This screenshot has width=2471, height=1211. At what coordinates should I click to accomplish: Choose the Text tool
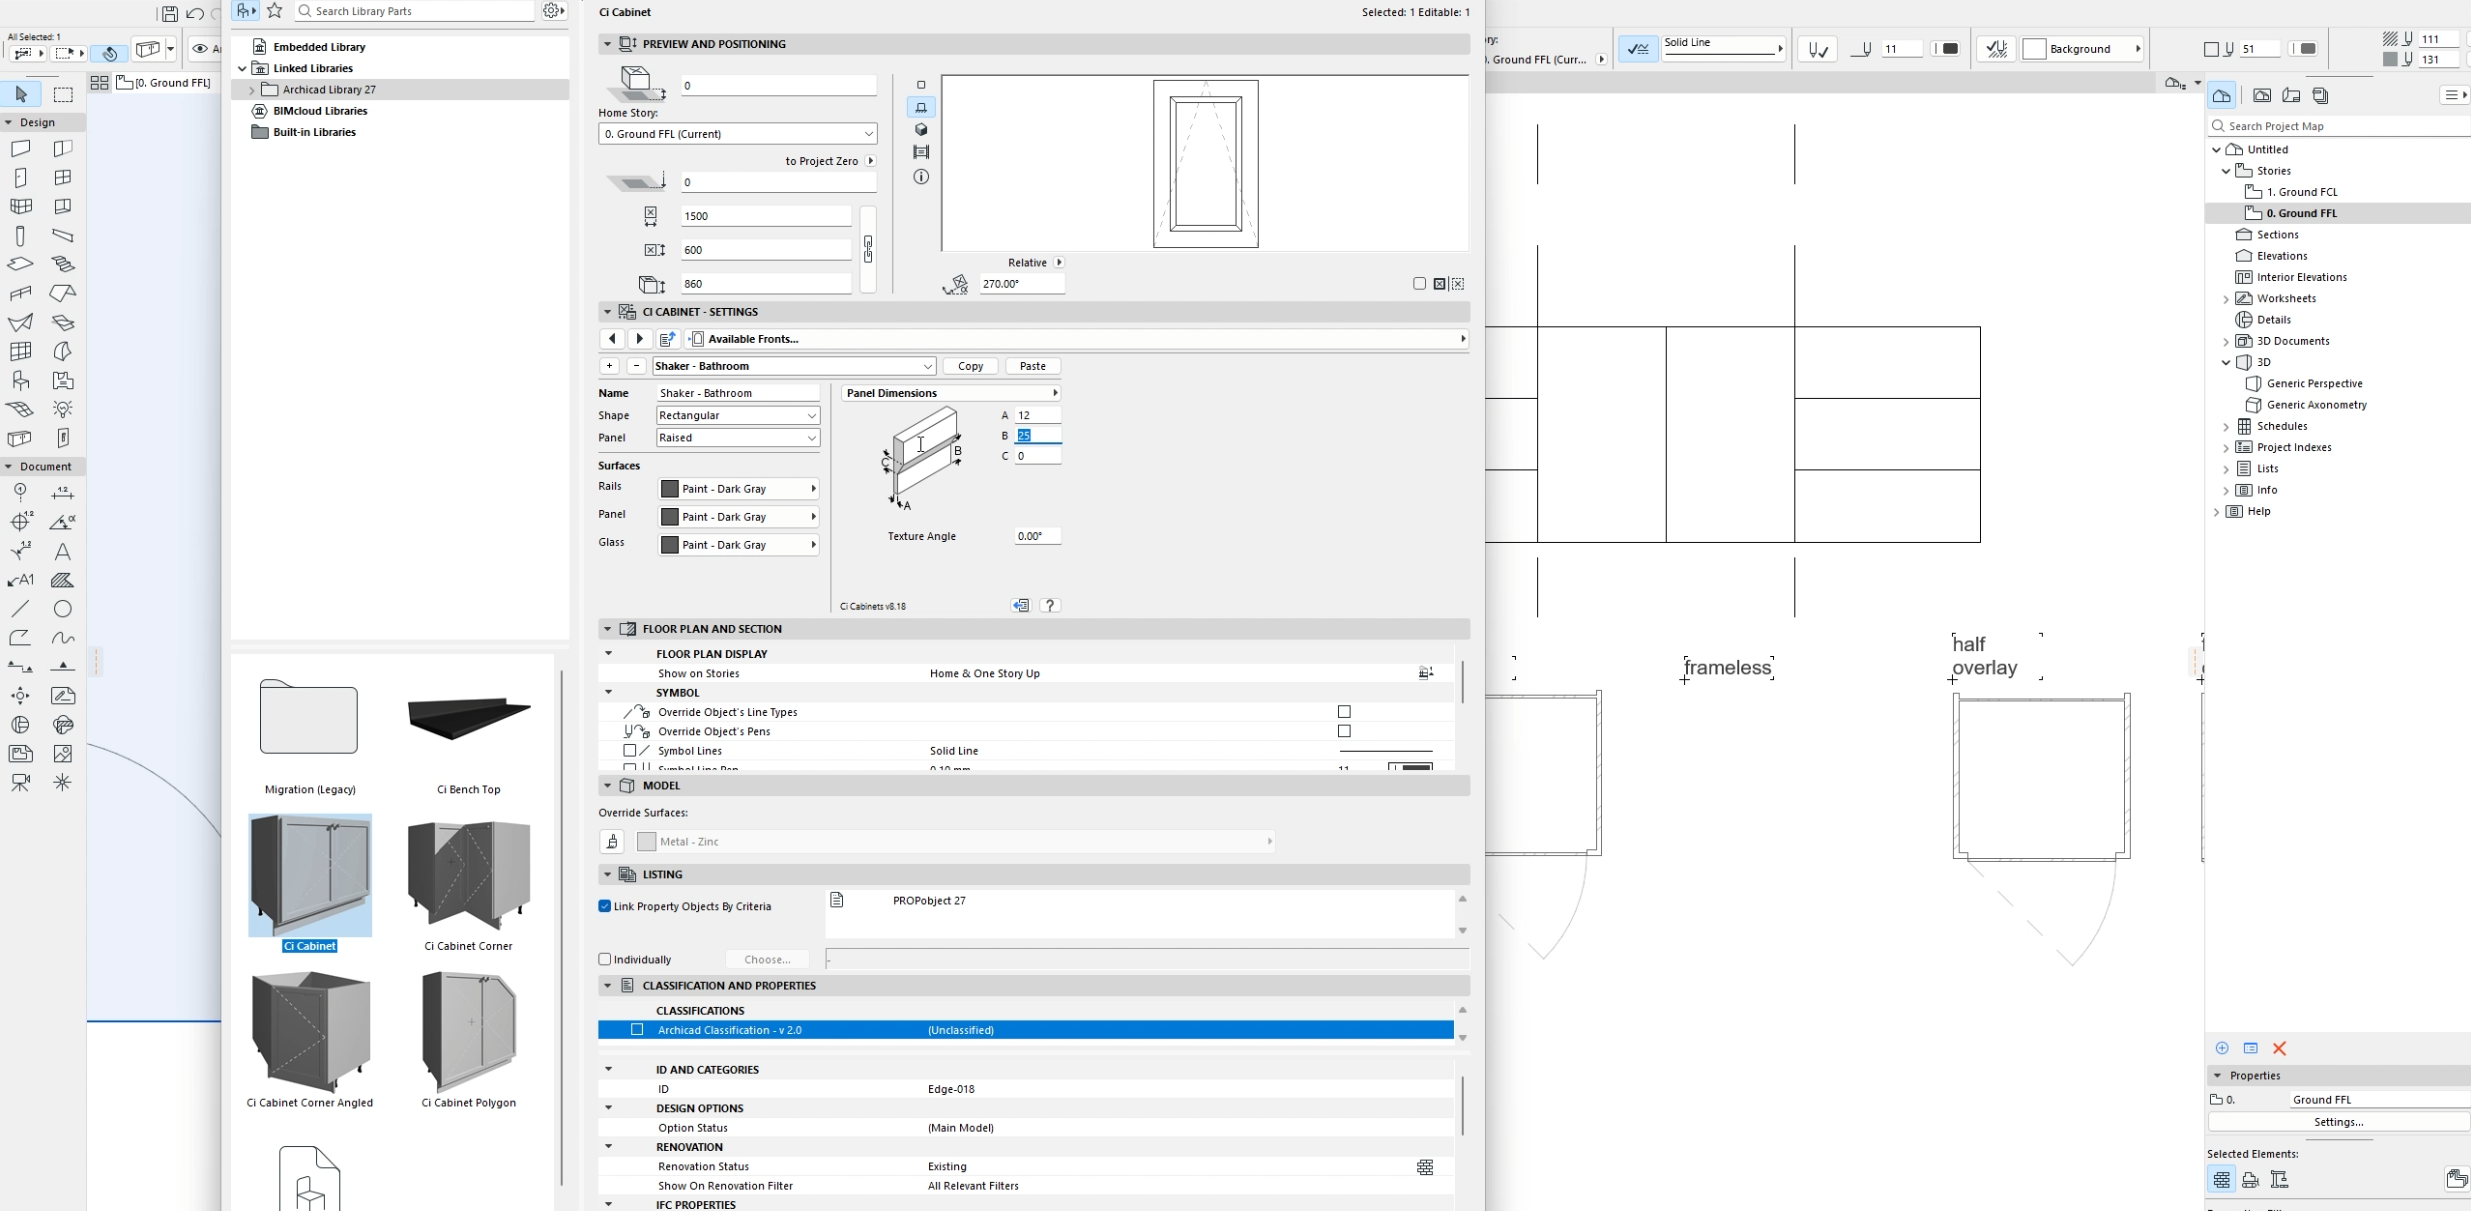[x=63, y=552]
